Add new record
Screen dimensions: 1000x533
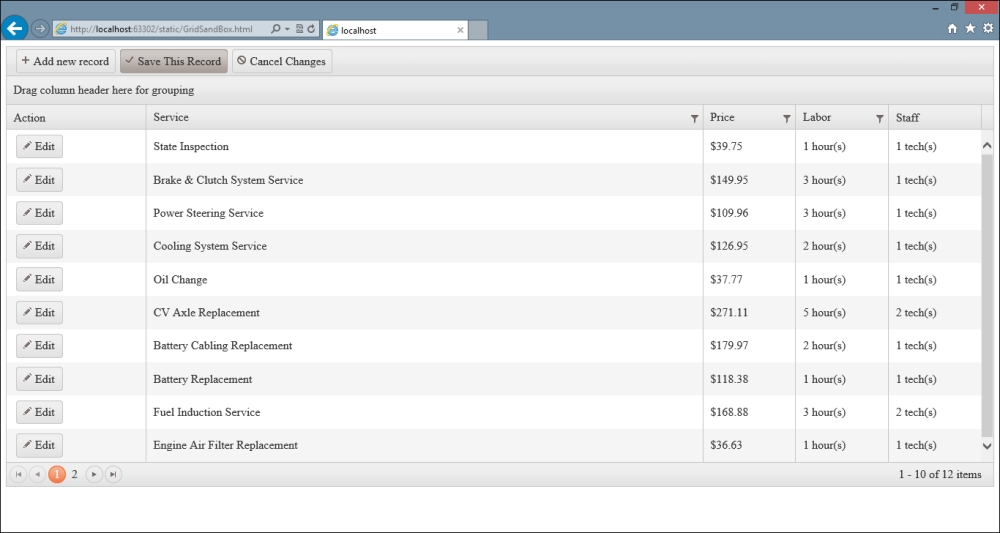coord(66,61)
